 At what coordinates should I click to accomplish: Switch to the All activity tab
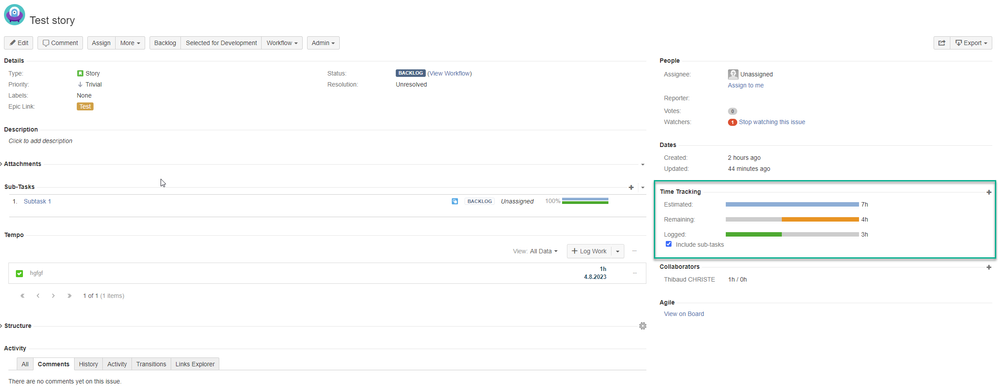25,364
